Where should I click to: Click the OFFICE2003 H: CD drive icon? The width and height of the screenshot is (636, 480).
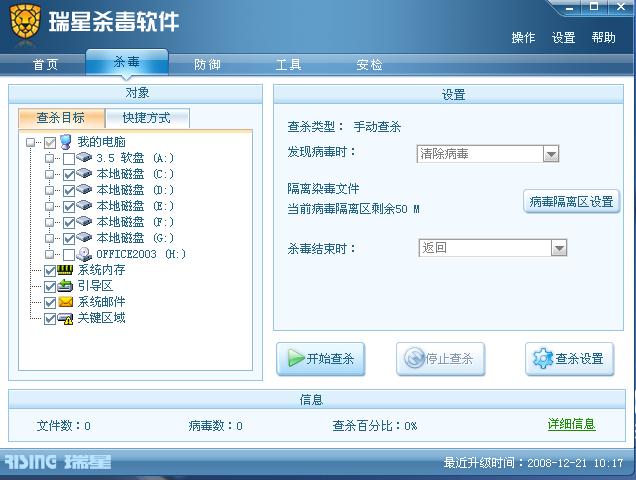click(x=84, y=254)
